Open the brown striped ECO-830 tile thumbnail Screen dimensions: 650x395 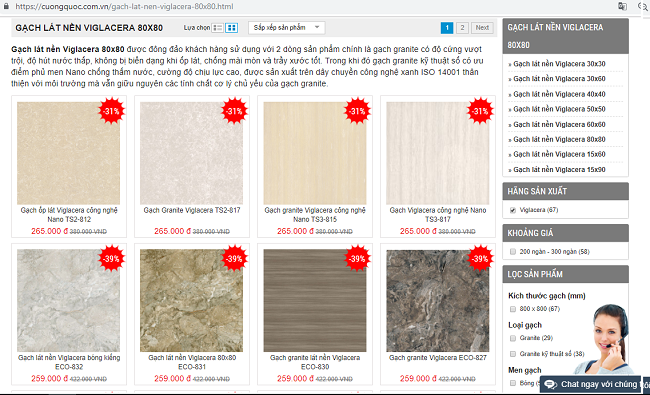315,300
